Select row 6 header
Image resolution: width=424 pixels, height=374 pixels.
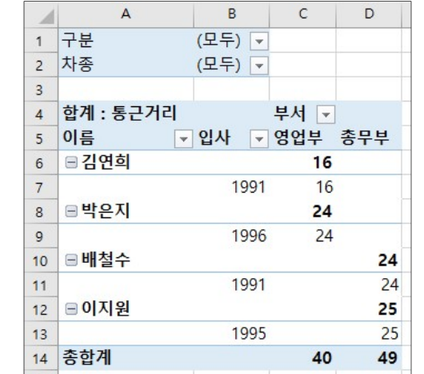click(41, 163)
